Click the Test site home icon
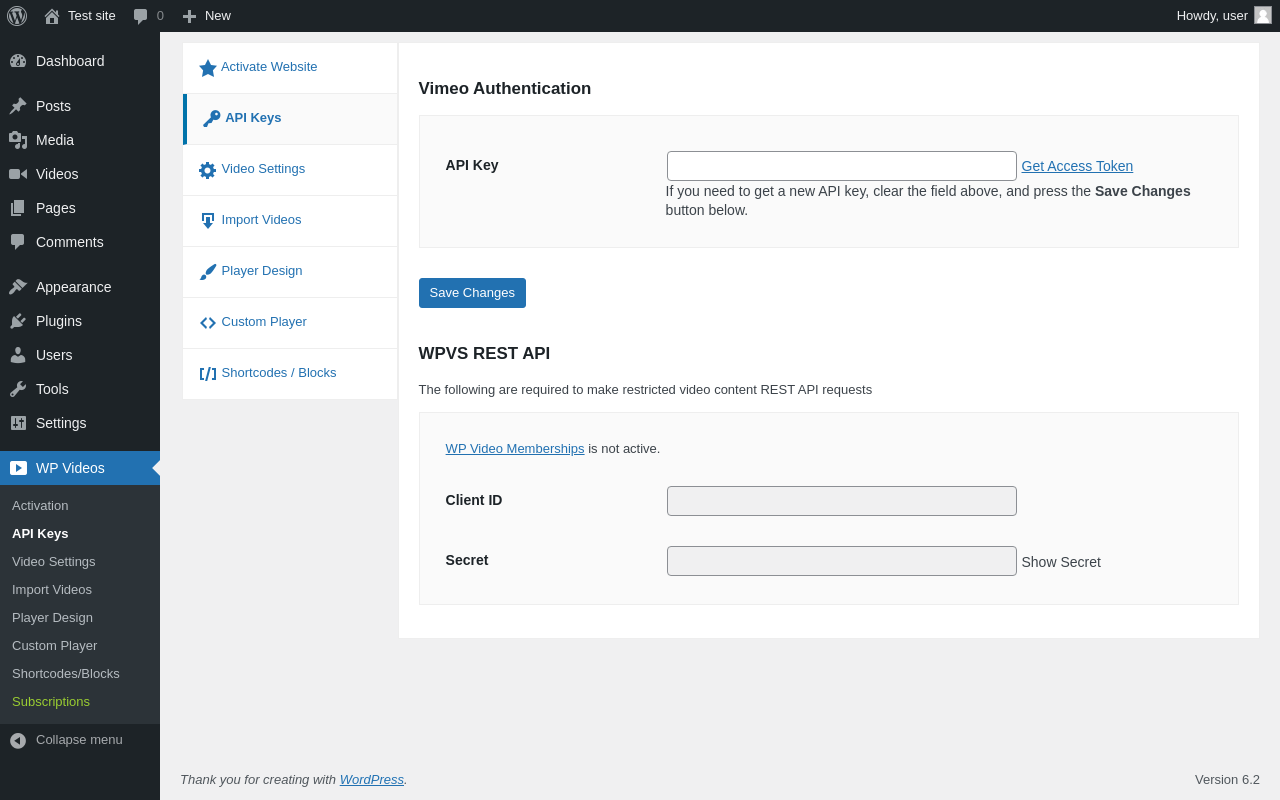Viewport: 1280px width, 800px height. (52, 16)
